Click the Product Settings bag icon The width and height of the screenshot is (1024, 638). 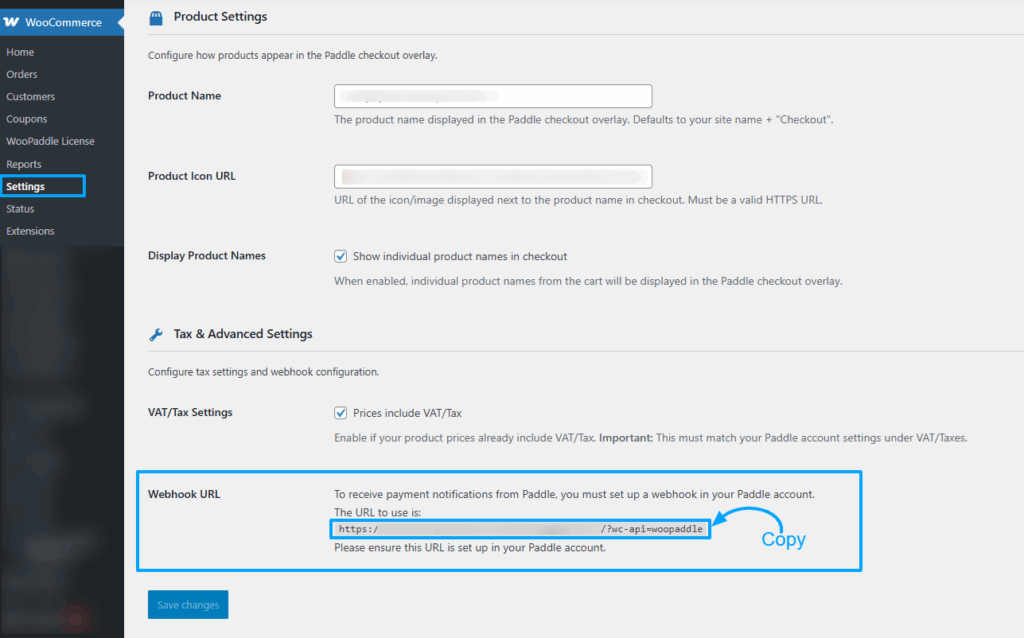[156, 18]
